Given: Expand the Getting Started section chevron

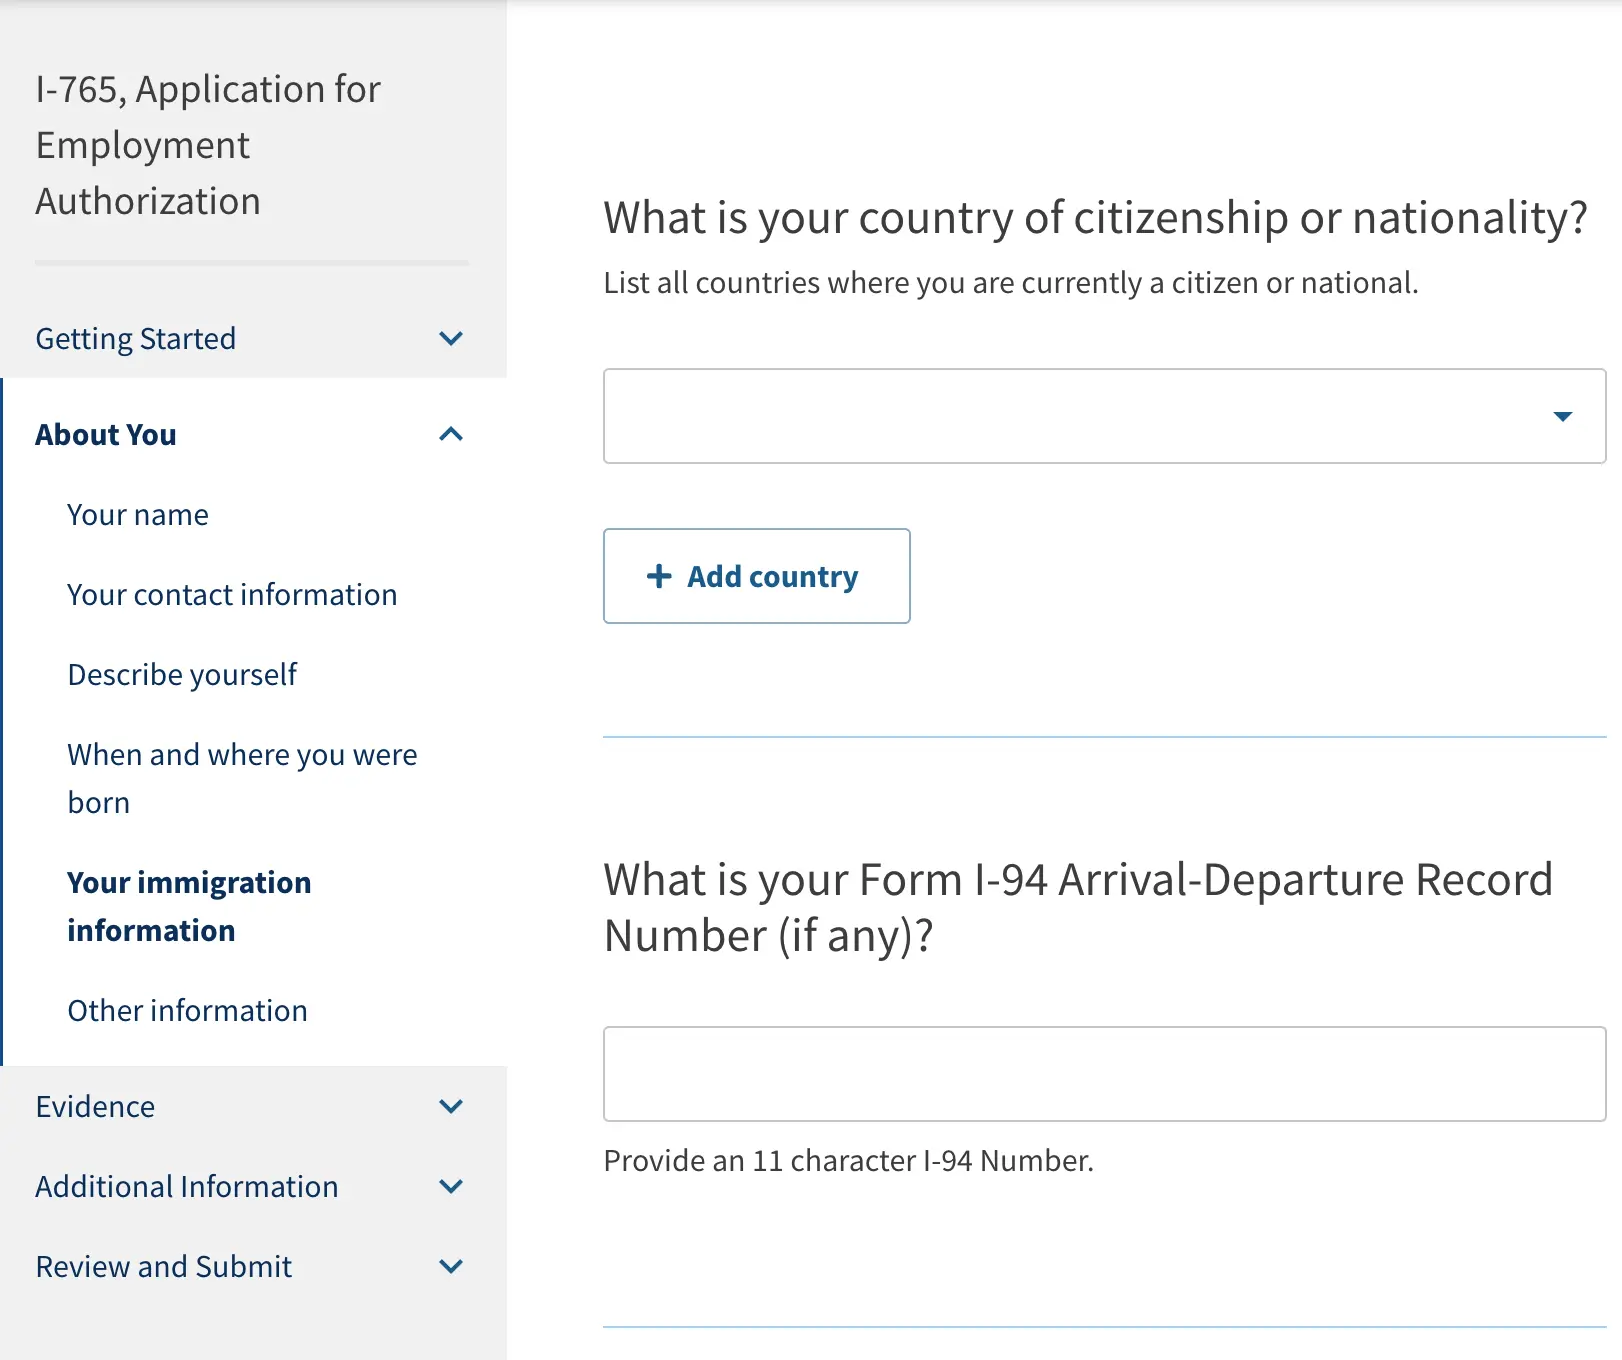Looking at the screenshot, I should pyautogui.click(x=451, y=339).
